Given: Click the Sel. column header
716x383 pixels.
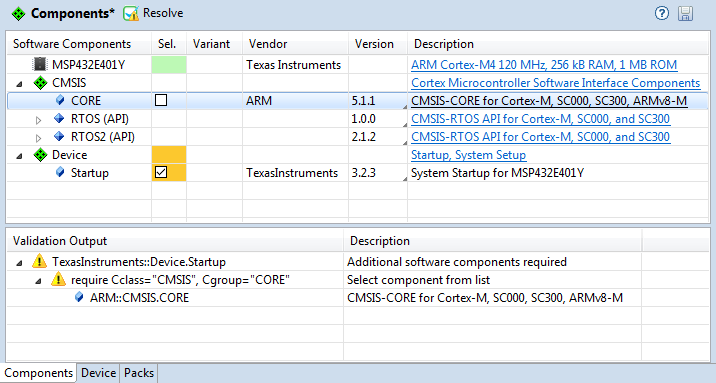Looking at the screenshot, I should (x=169, y=44).
